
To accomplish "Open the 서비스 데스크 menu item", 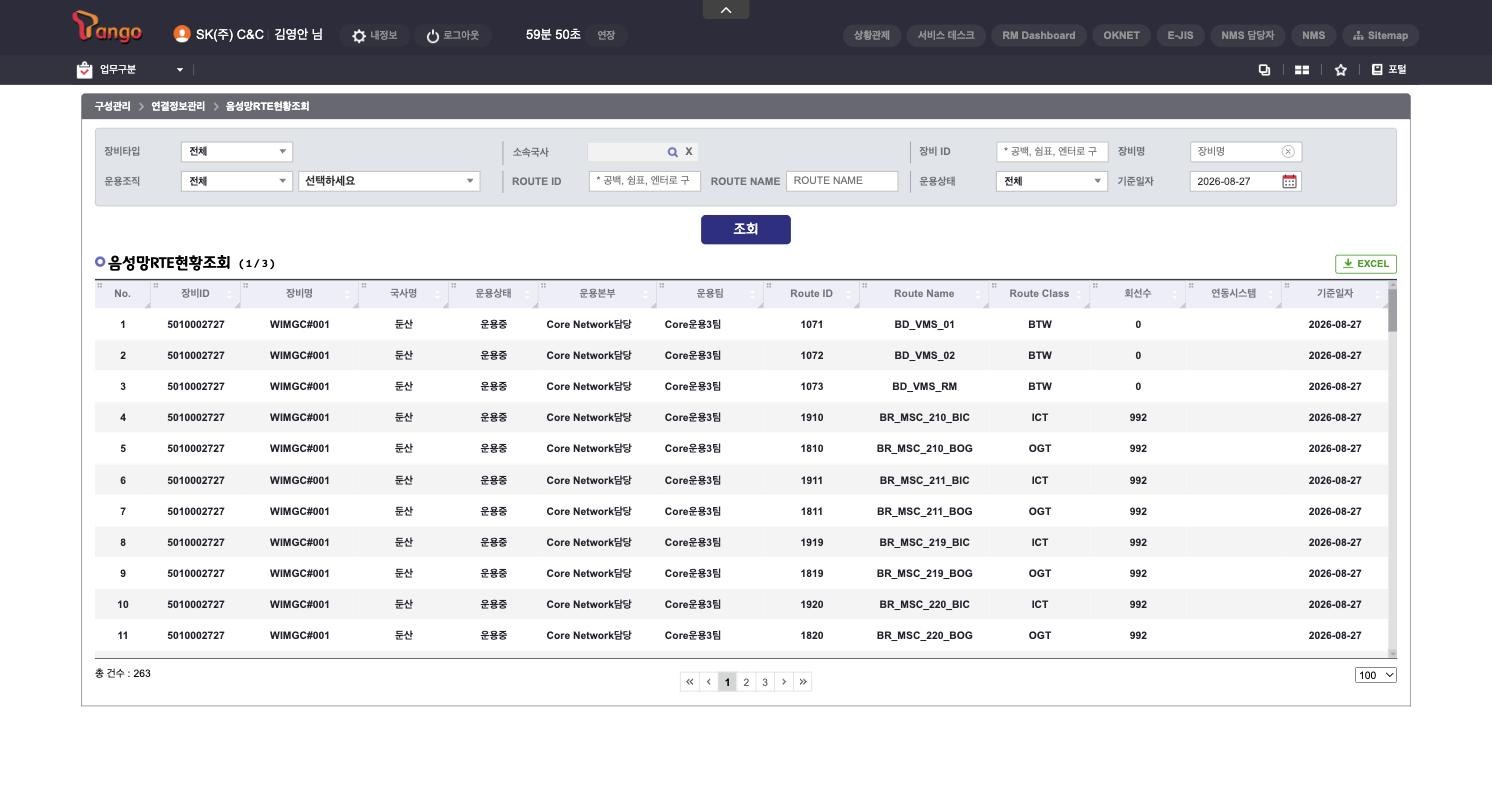I will pyautogui.click(x=946, y=36).
